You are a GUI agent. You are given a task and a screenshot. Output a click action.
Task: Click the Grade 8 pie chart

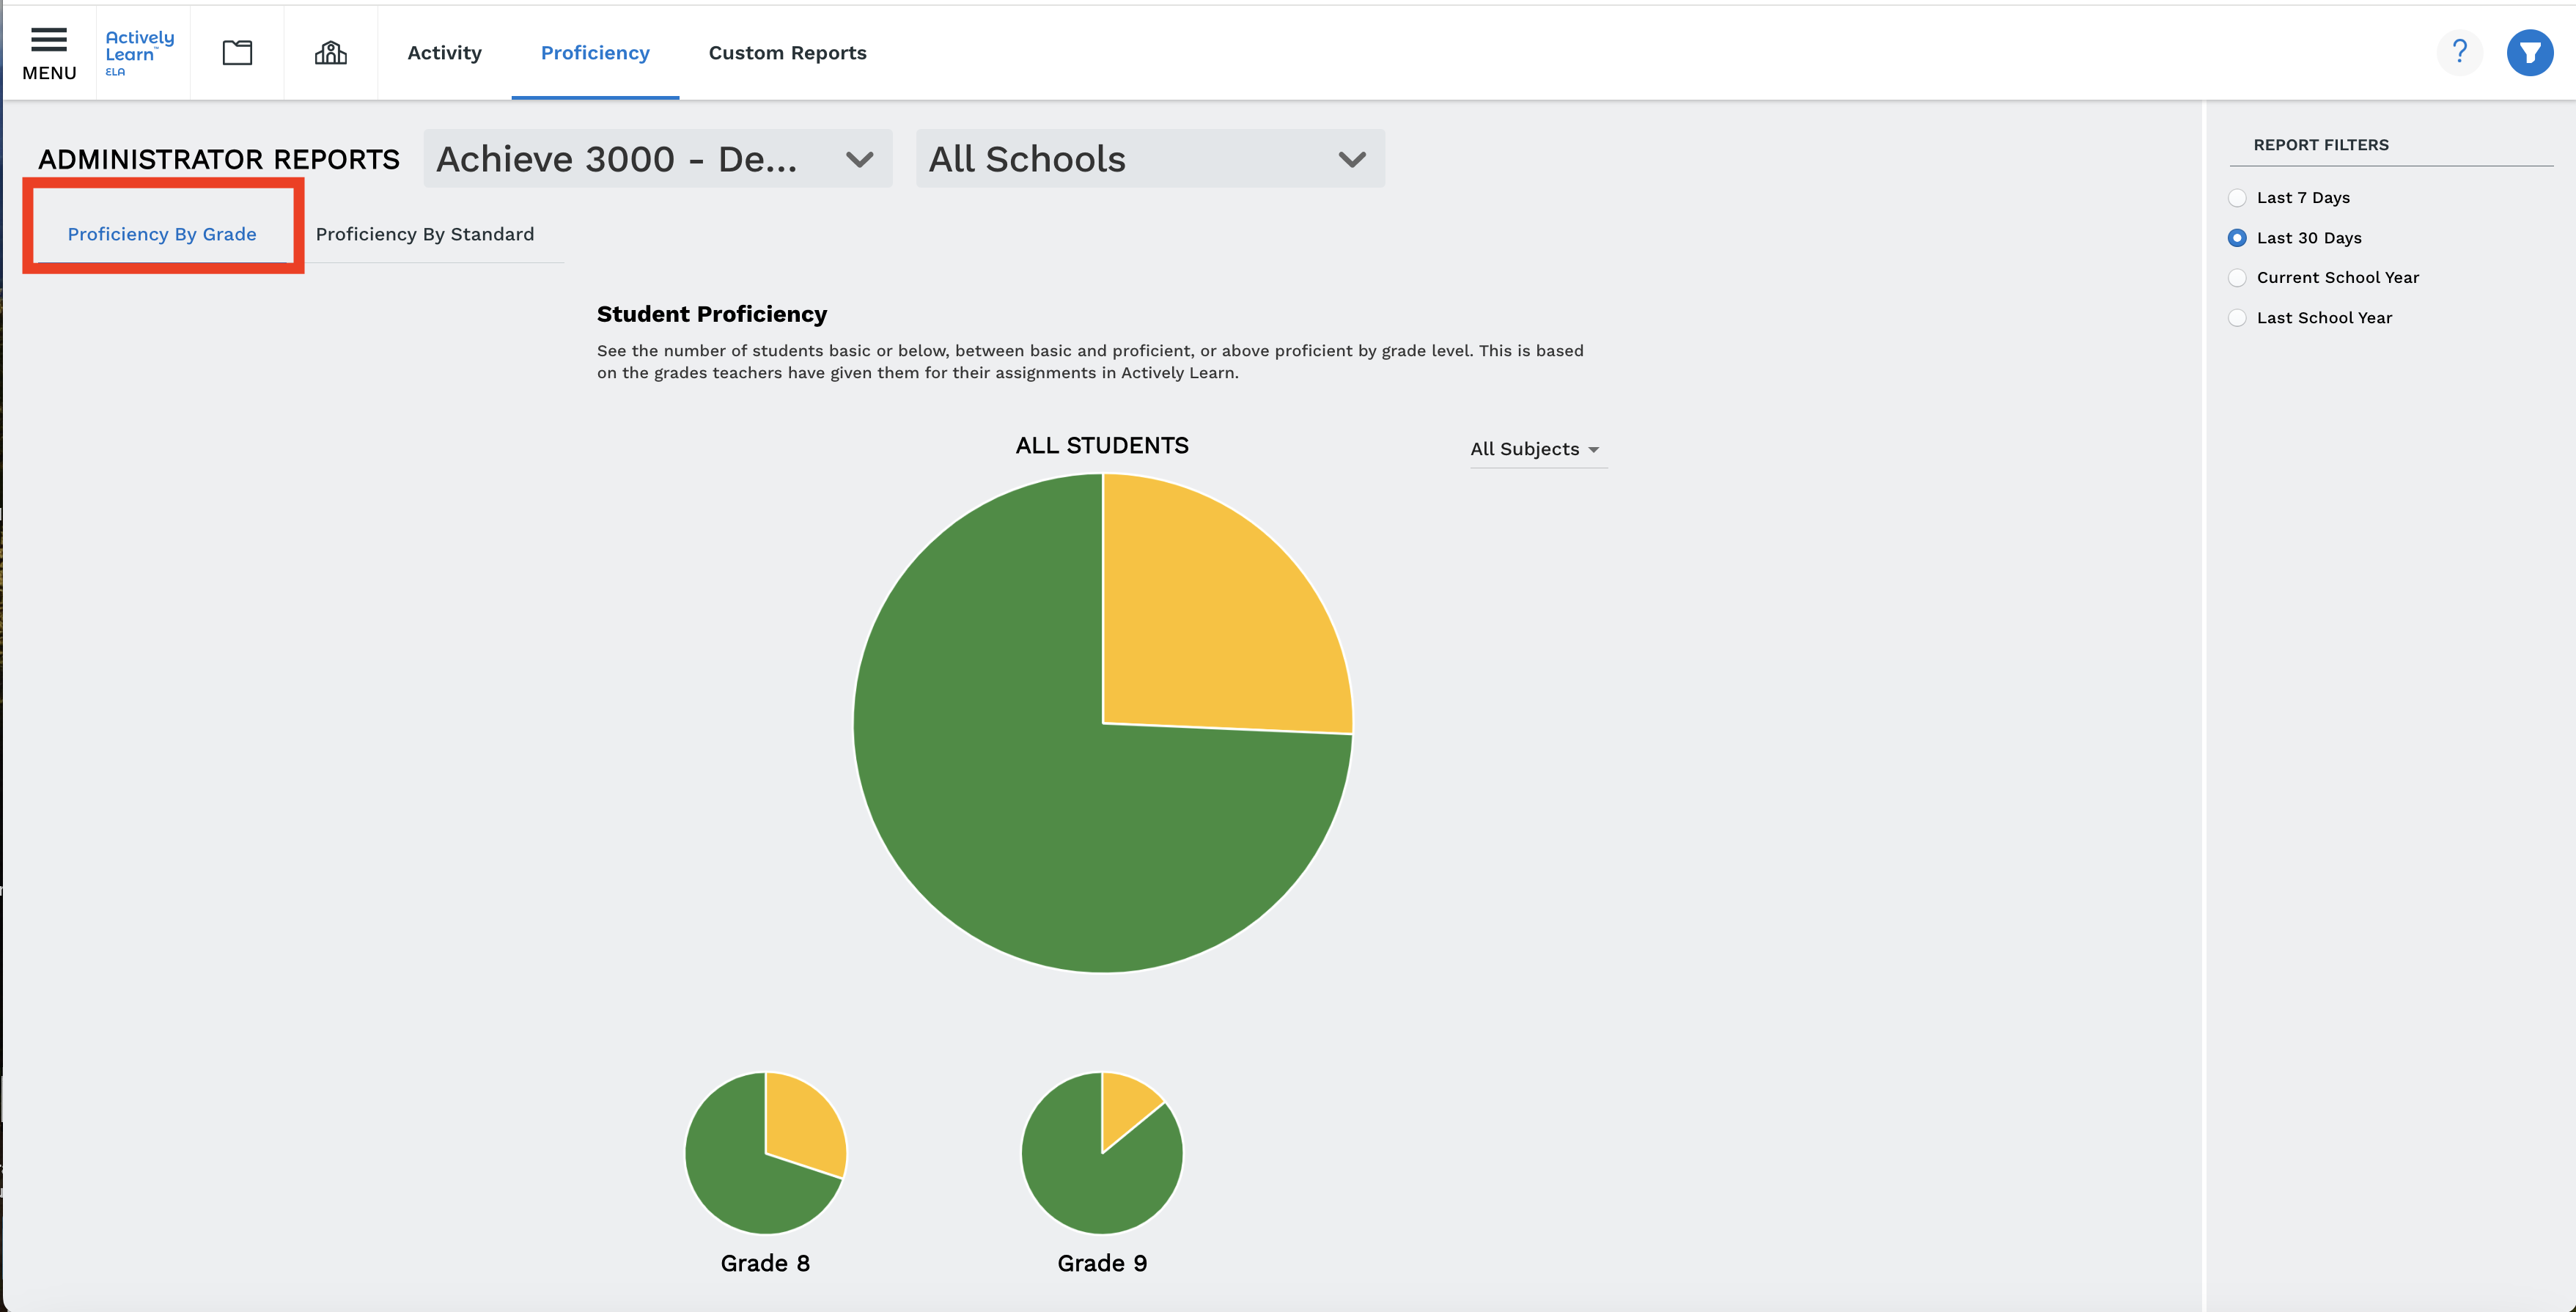[766, 1153]
